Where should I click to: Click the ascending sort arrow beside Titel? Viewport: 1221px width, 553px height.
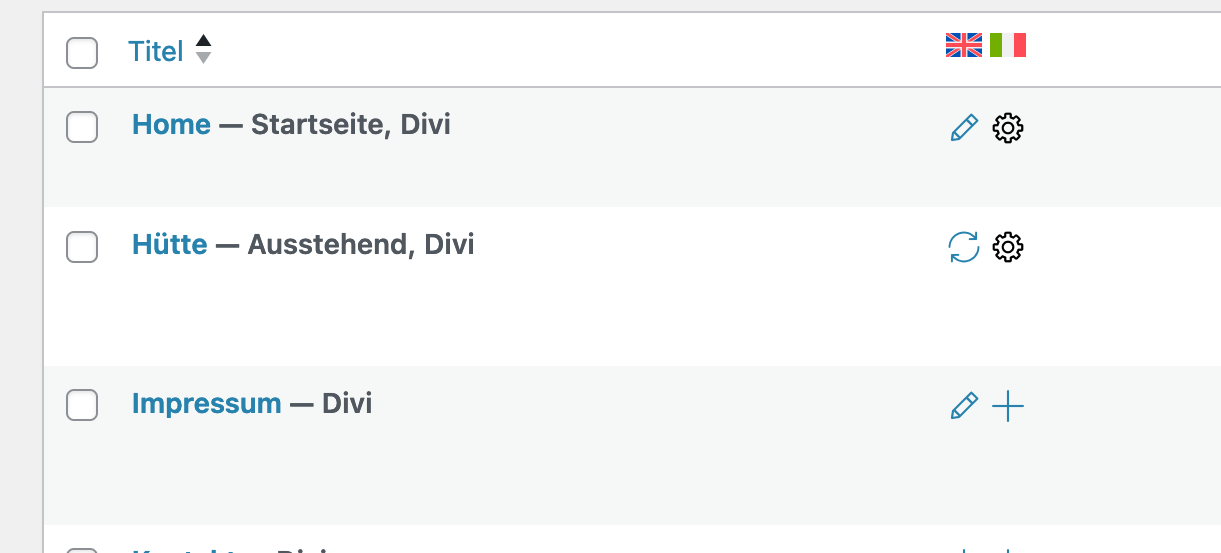coord(203,41)
